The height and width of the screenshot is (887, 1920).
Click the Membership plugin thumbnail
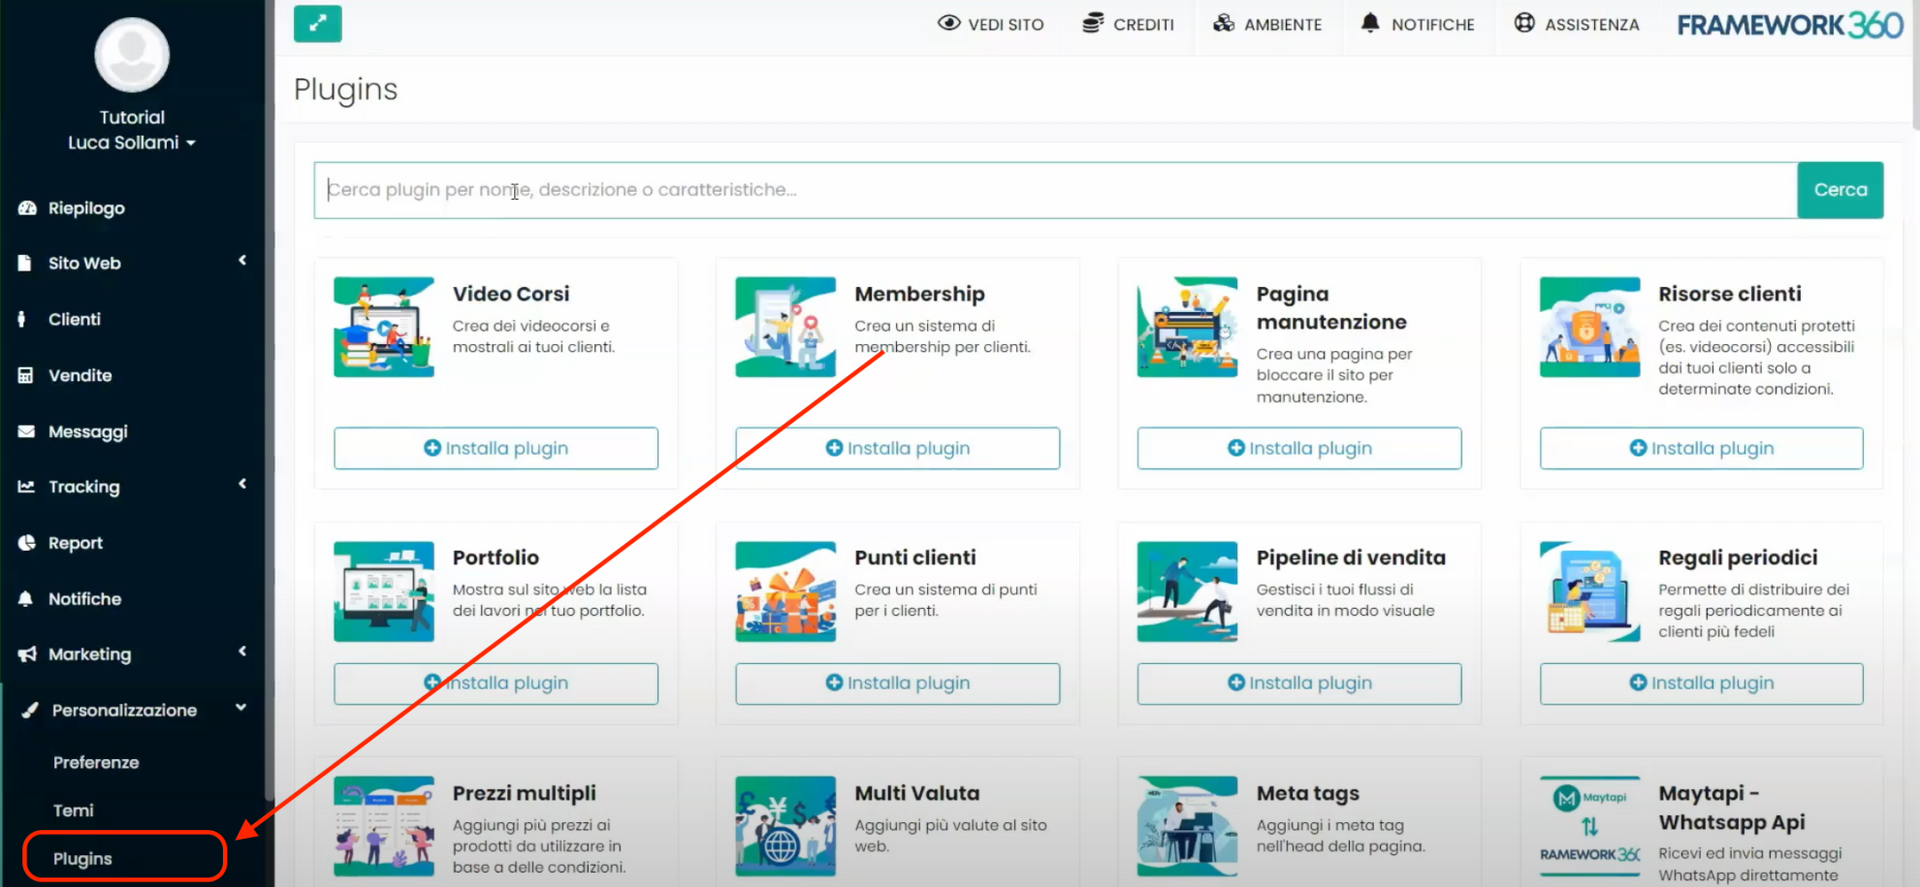(x=785, y=327)
